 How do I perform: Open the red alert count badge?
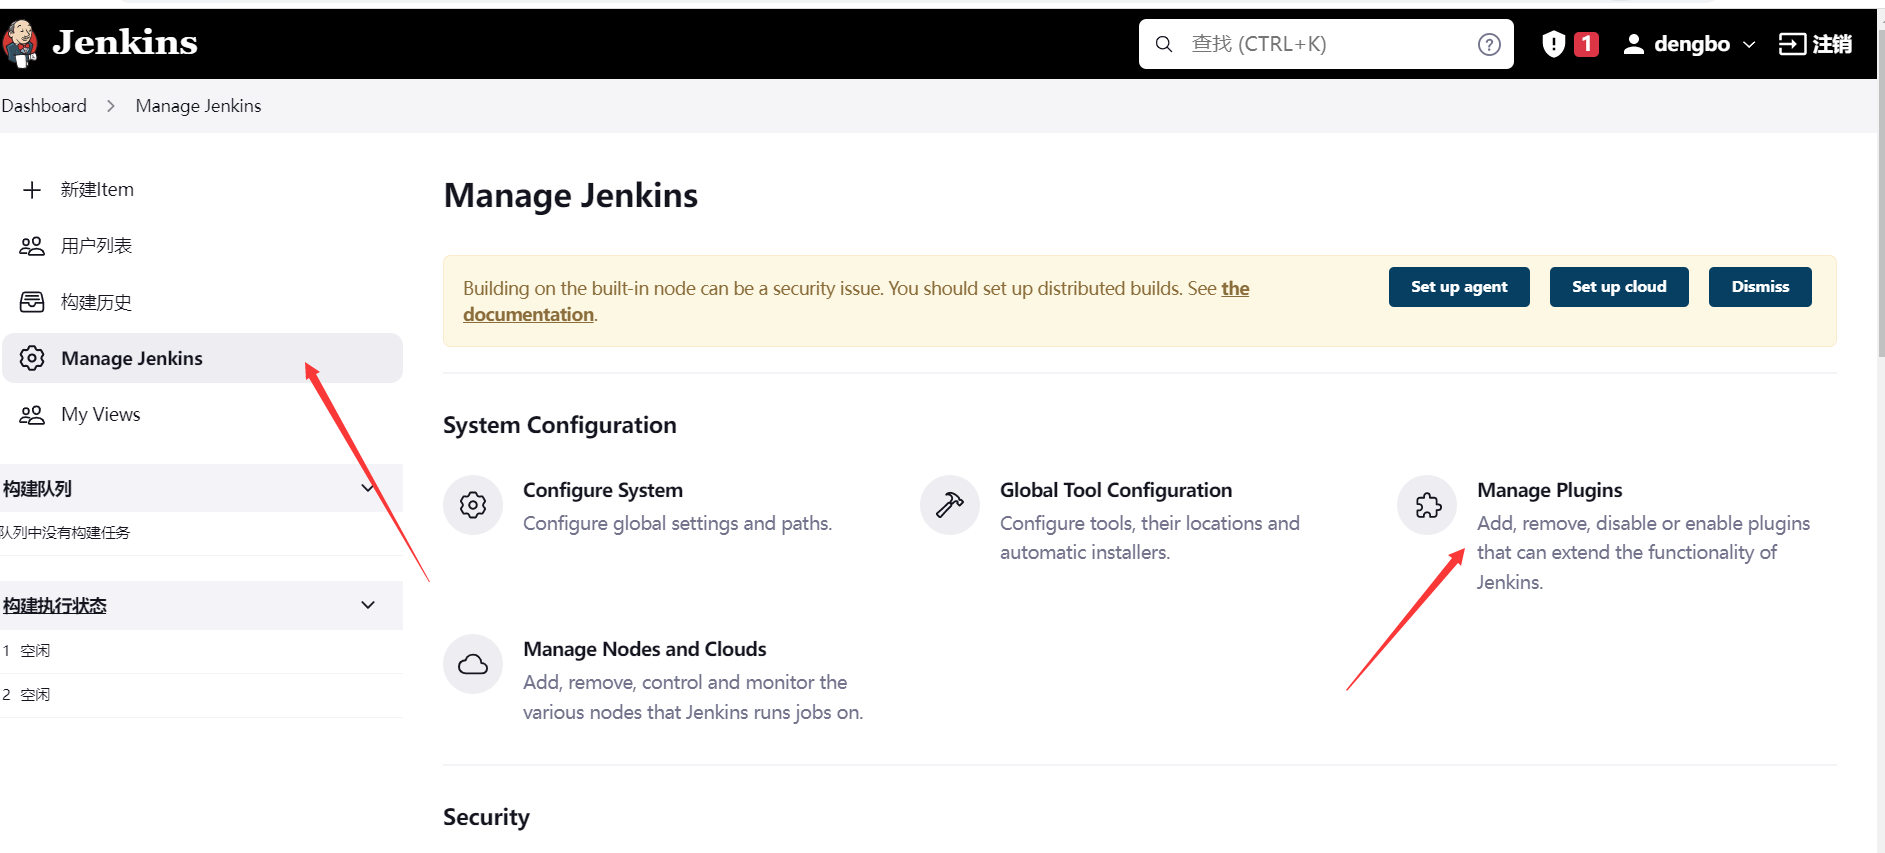pos(1586,44)
